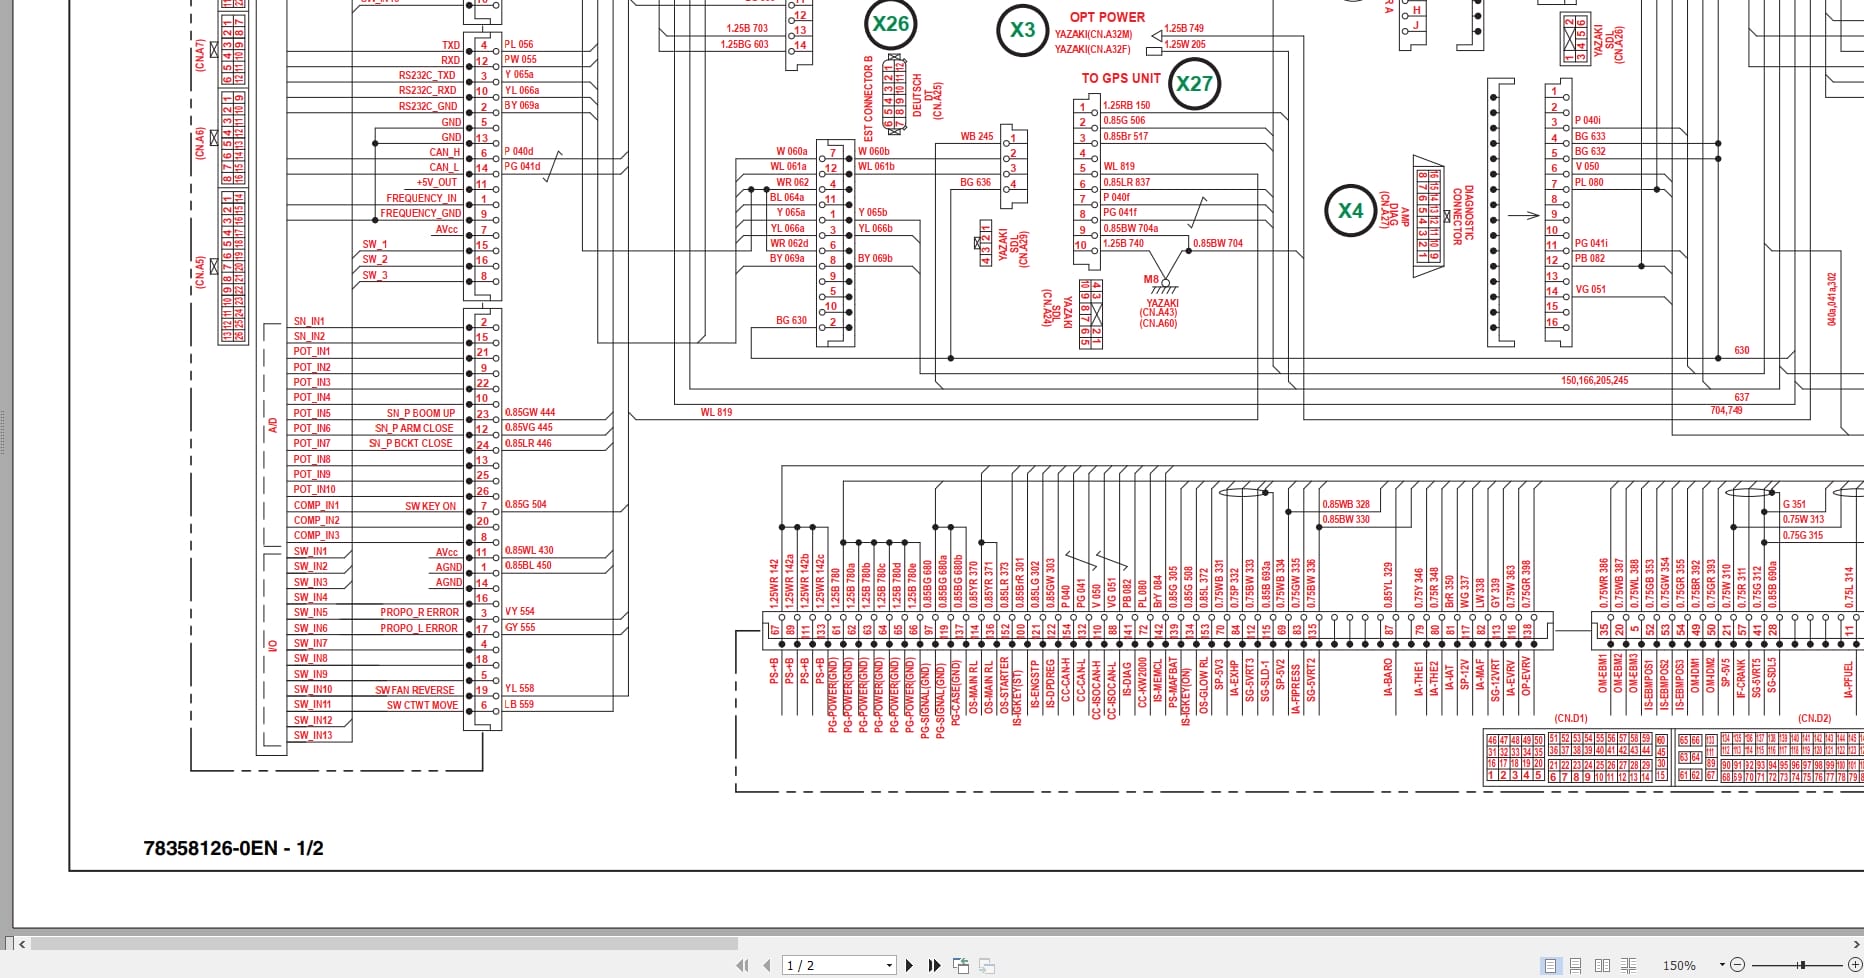The width and height of the screenshot is (1864, 978).
Task: Enable continuous facing page view
Action: pyautogui.click(x=1628, y=965)
